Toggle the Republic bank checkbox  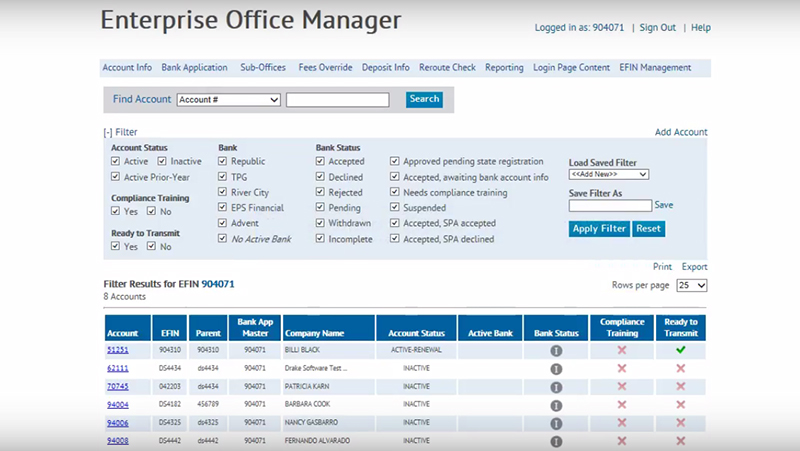pyautogui.click(x=223, y=161)
